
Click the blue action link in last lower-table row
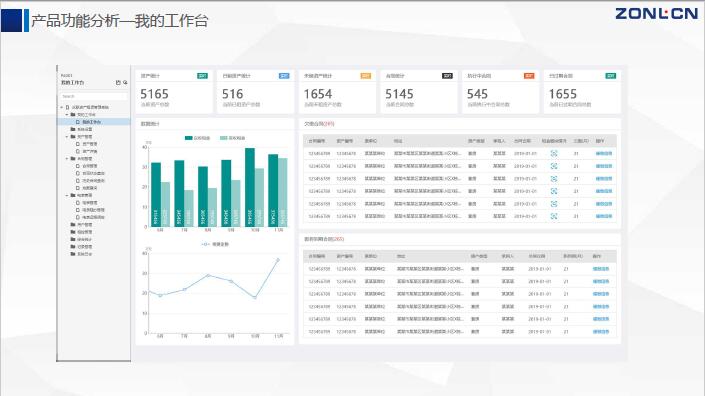[601, 332]
